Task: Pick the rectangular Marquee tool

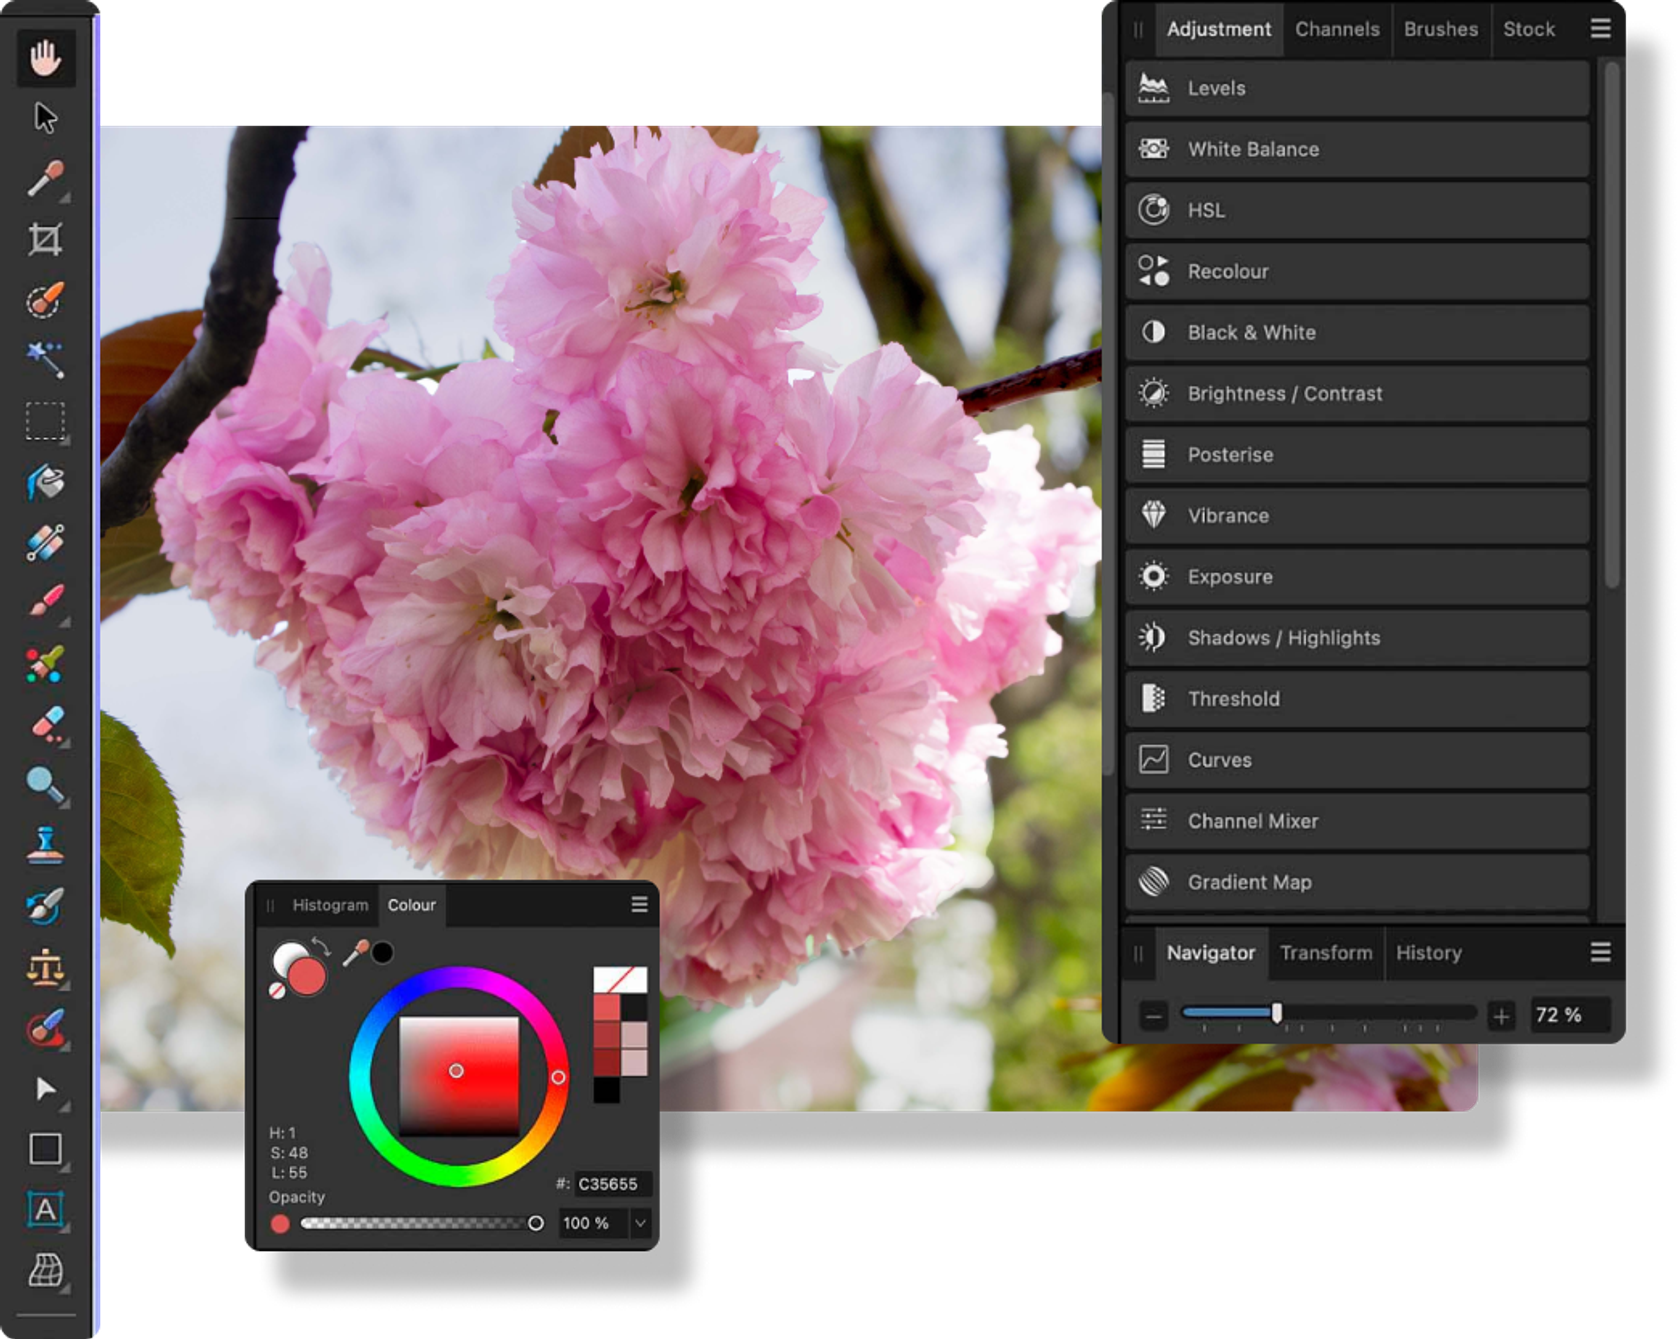Action: [x=45, y=422]
